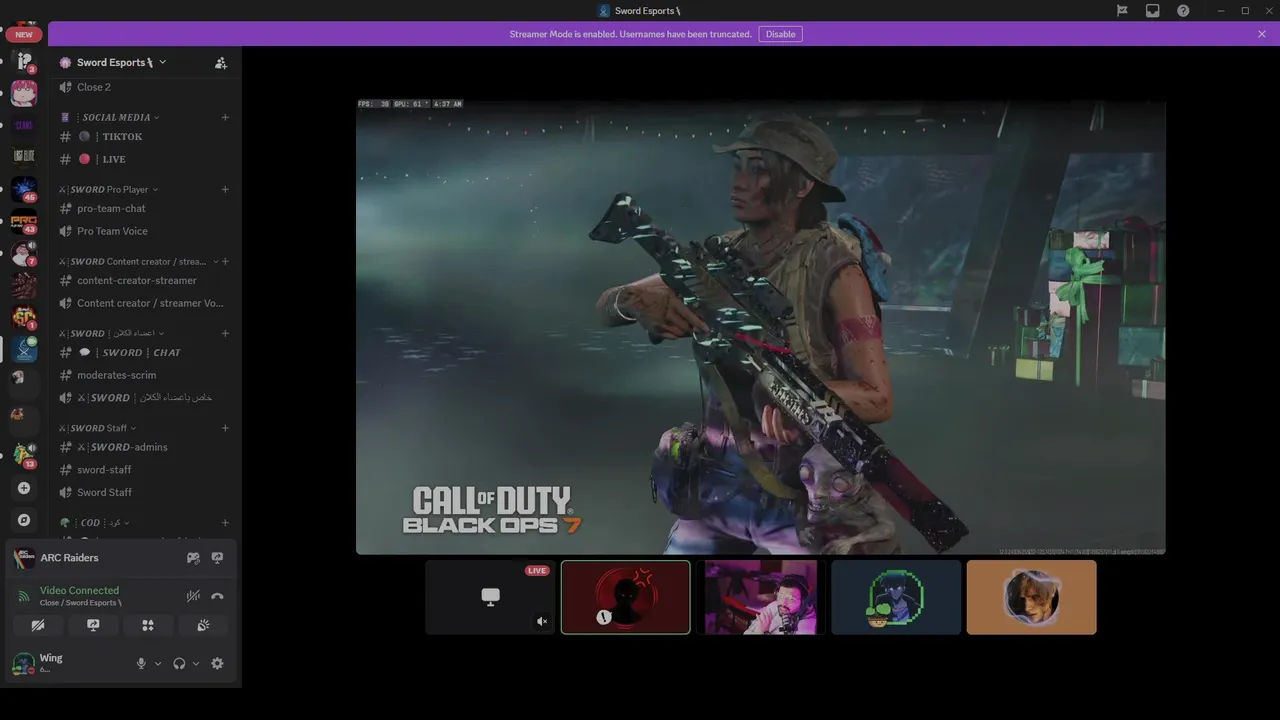The height and width of the screenshot is (720, 1280).
Task: Open the server with the 45 notification badge
Action: tap(24, 188)
